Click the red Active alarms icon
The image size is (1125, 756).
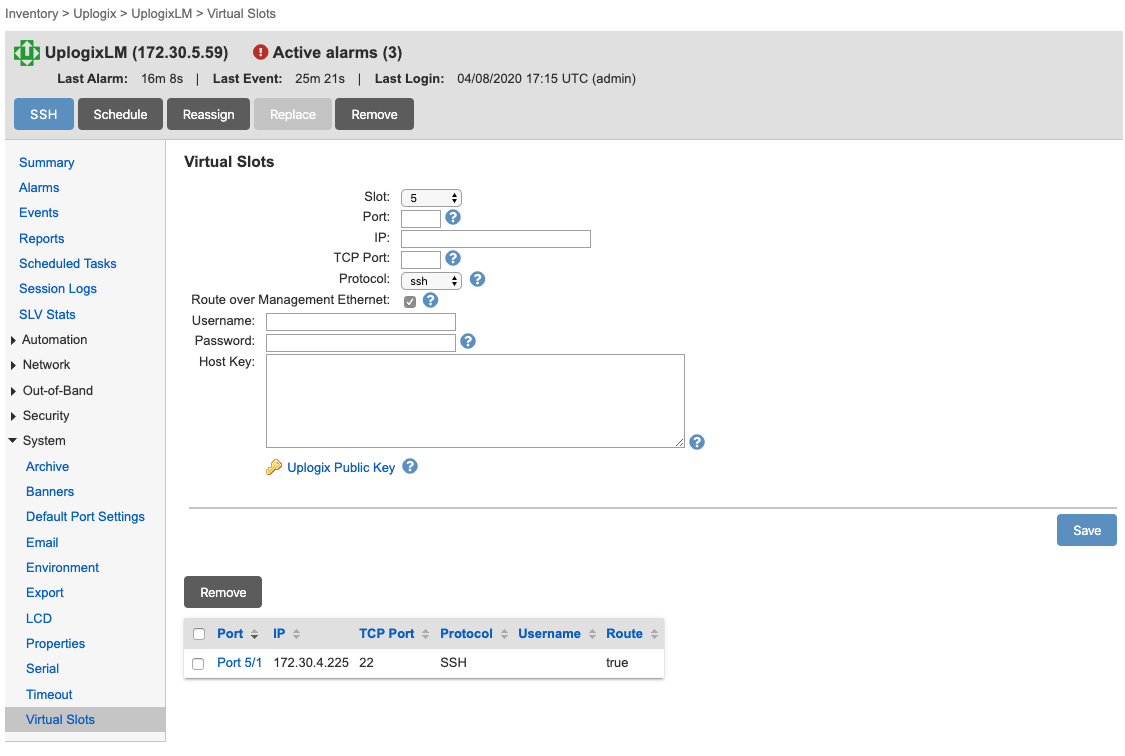tap(261, 52)
